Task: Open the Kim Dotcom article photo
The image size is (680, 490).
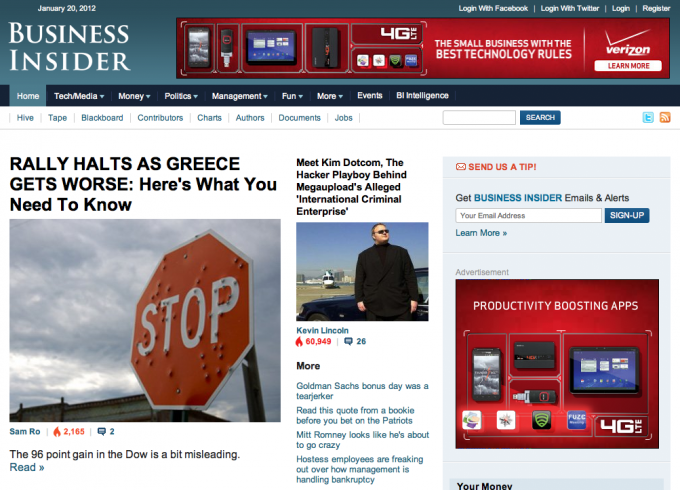Action: click(362, 272)
